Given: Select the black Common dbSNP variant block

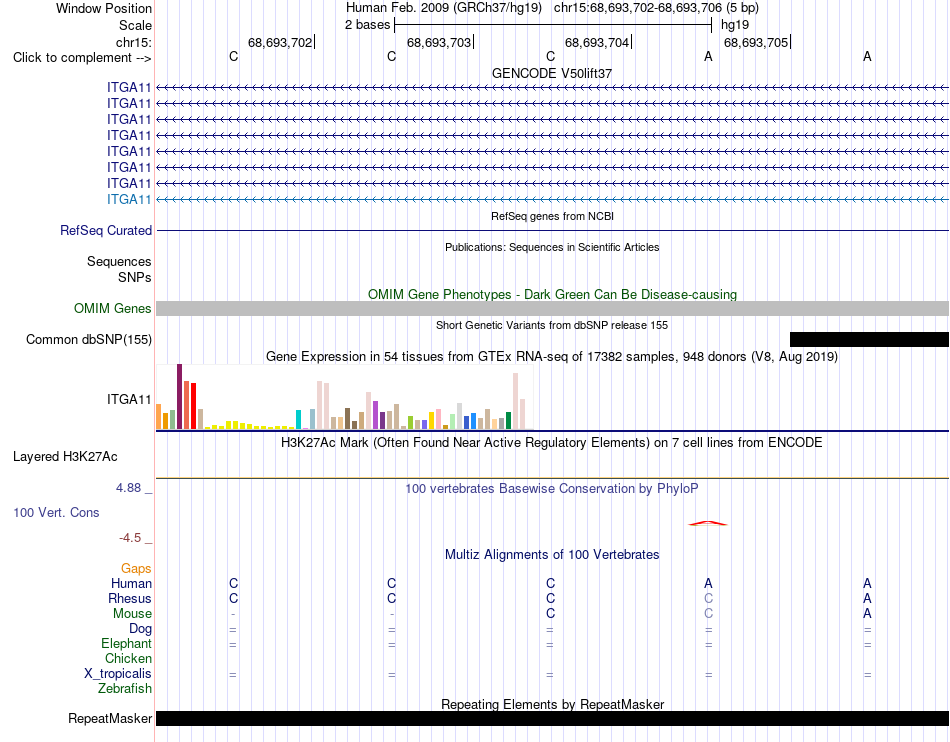Looking at the screenshot, I should tap(869, 339).
